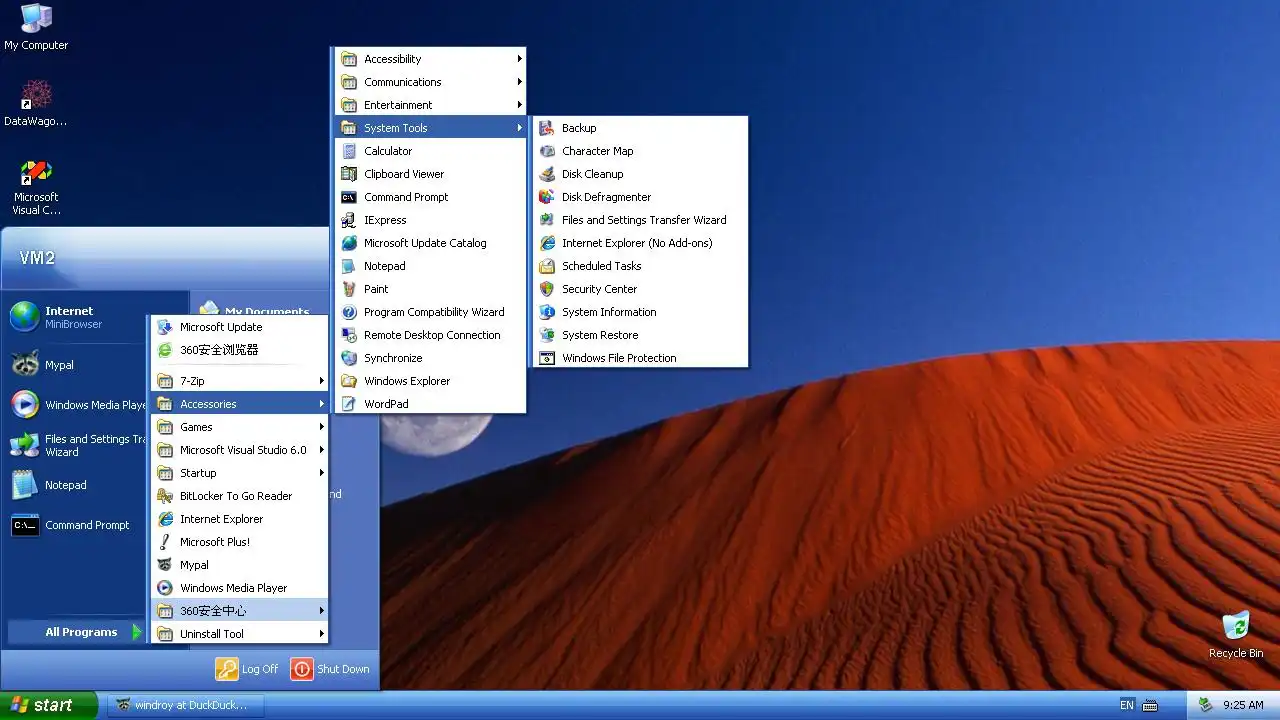Open the Internet MiniBrowser globe icon

[x=25, y=317]
